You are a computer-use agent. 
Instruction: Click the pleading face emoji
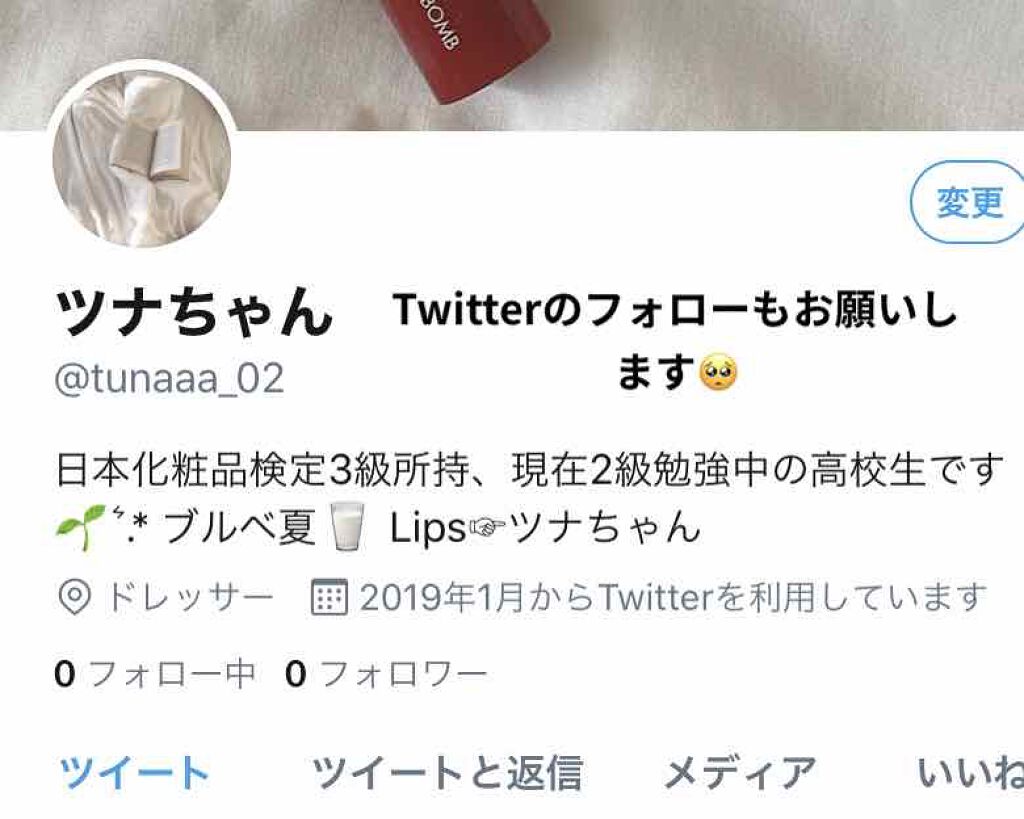click(718, 373)
